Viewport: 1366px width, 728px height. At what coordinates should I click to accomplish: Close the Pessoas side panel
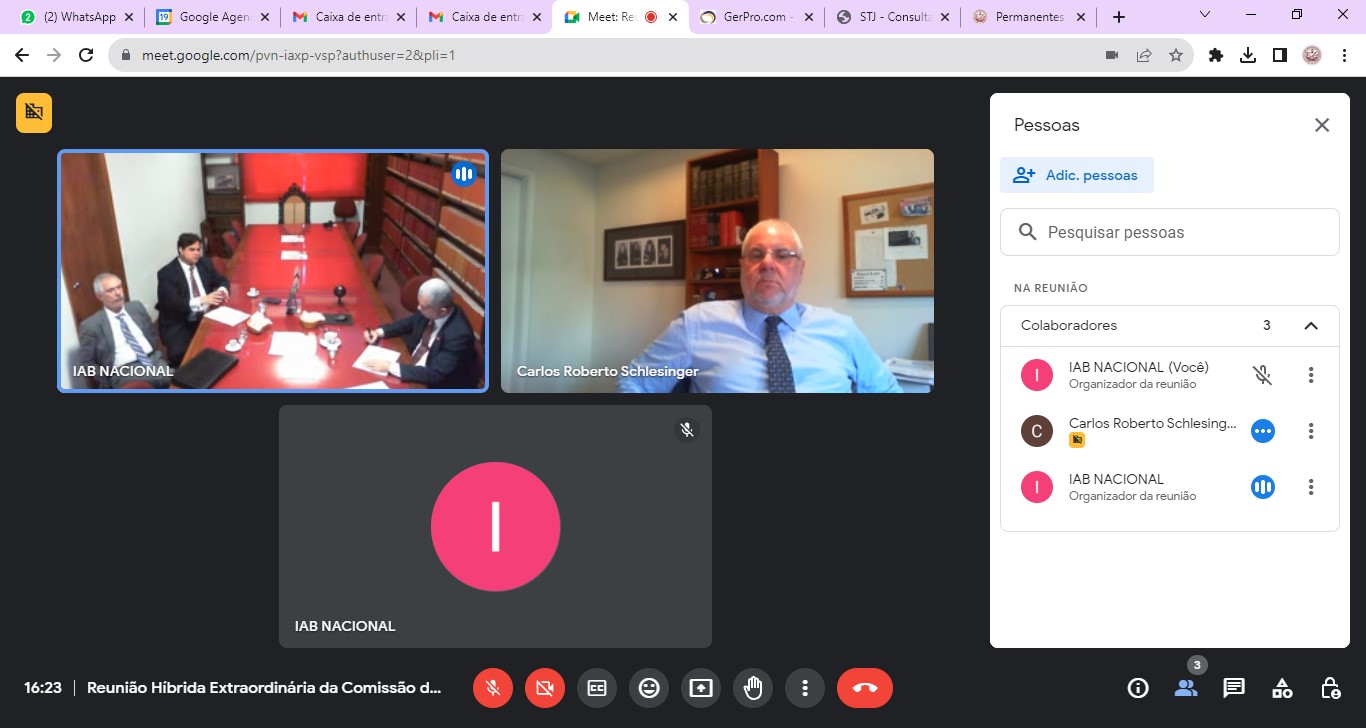pos(1322,125)
